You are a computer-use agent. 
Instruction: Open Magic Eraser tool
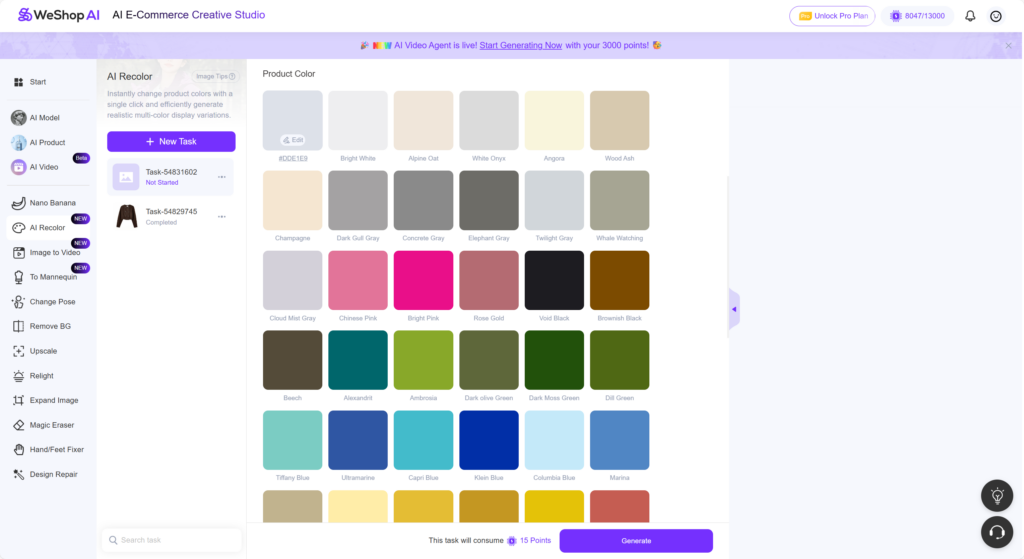[x=43, y=425]
